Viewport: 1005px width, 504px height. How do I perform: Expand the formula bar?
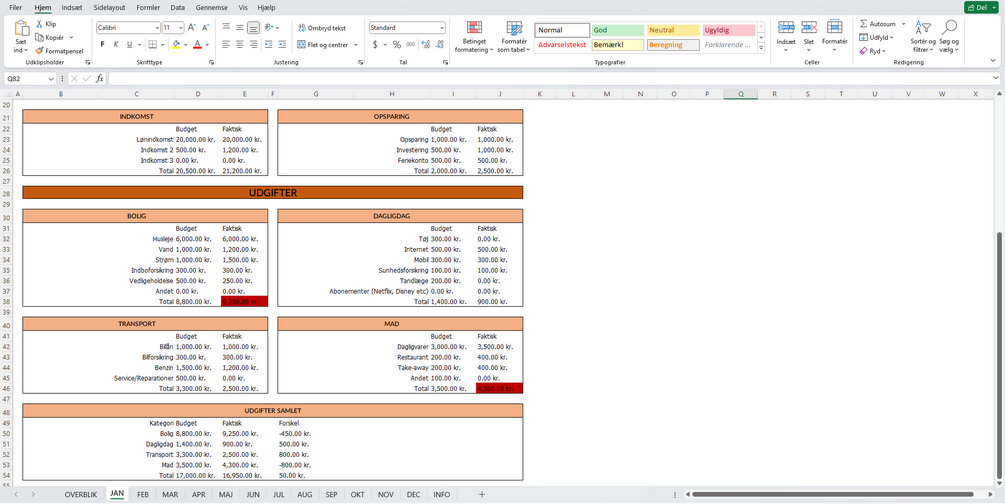(995, 78)
